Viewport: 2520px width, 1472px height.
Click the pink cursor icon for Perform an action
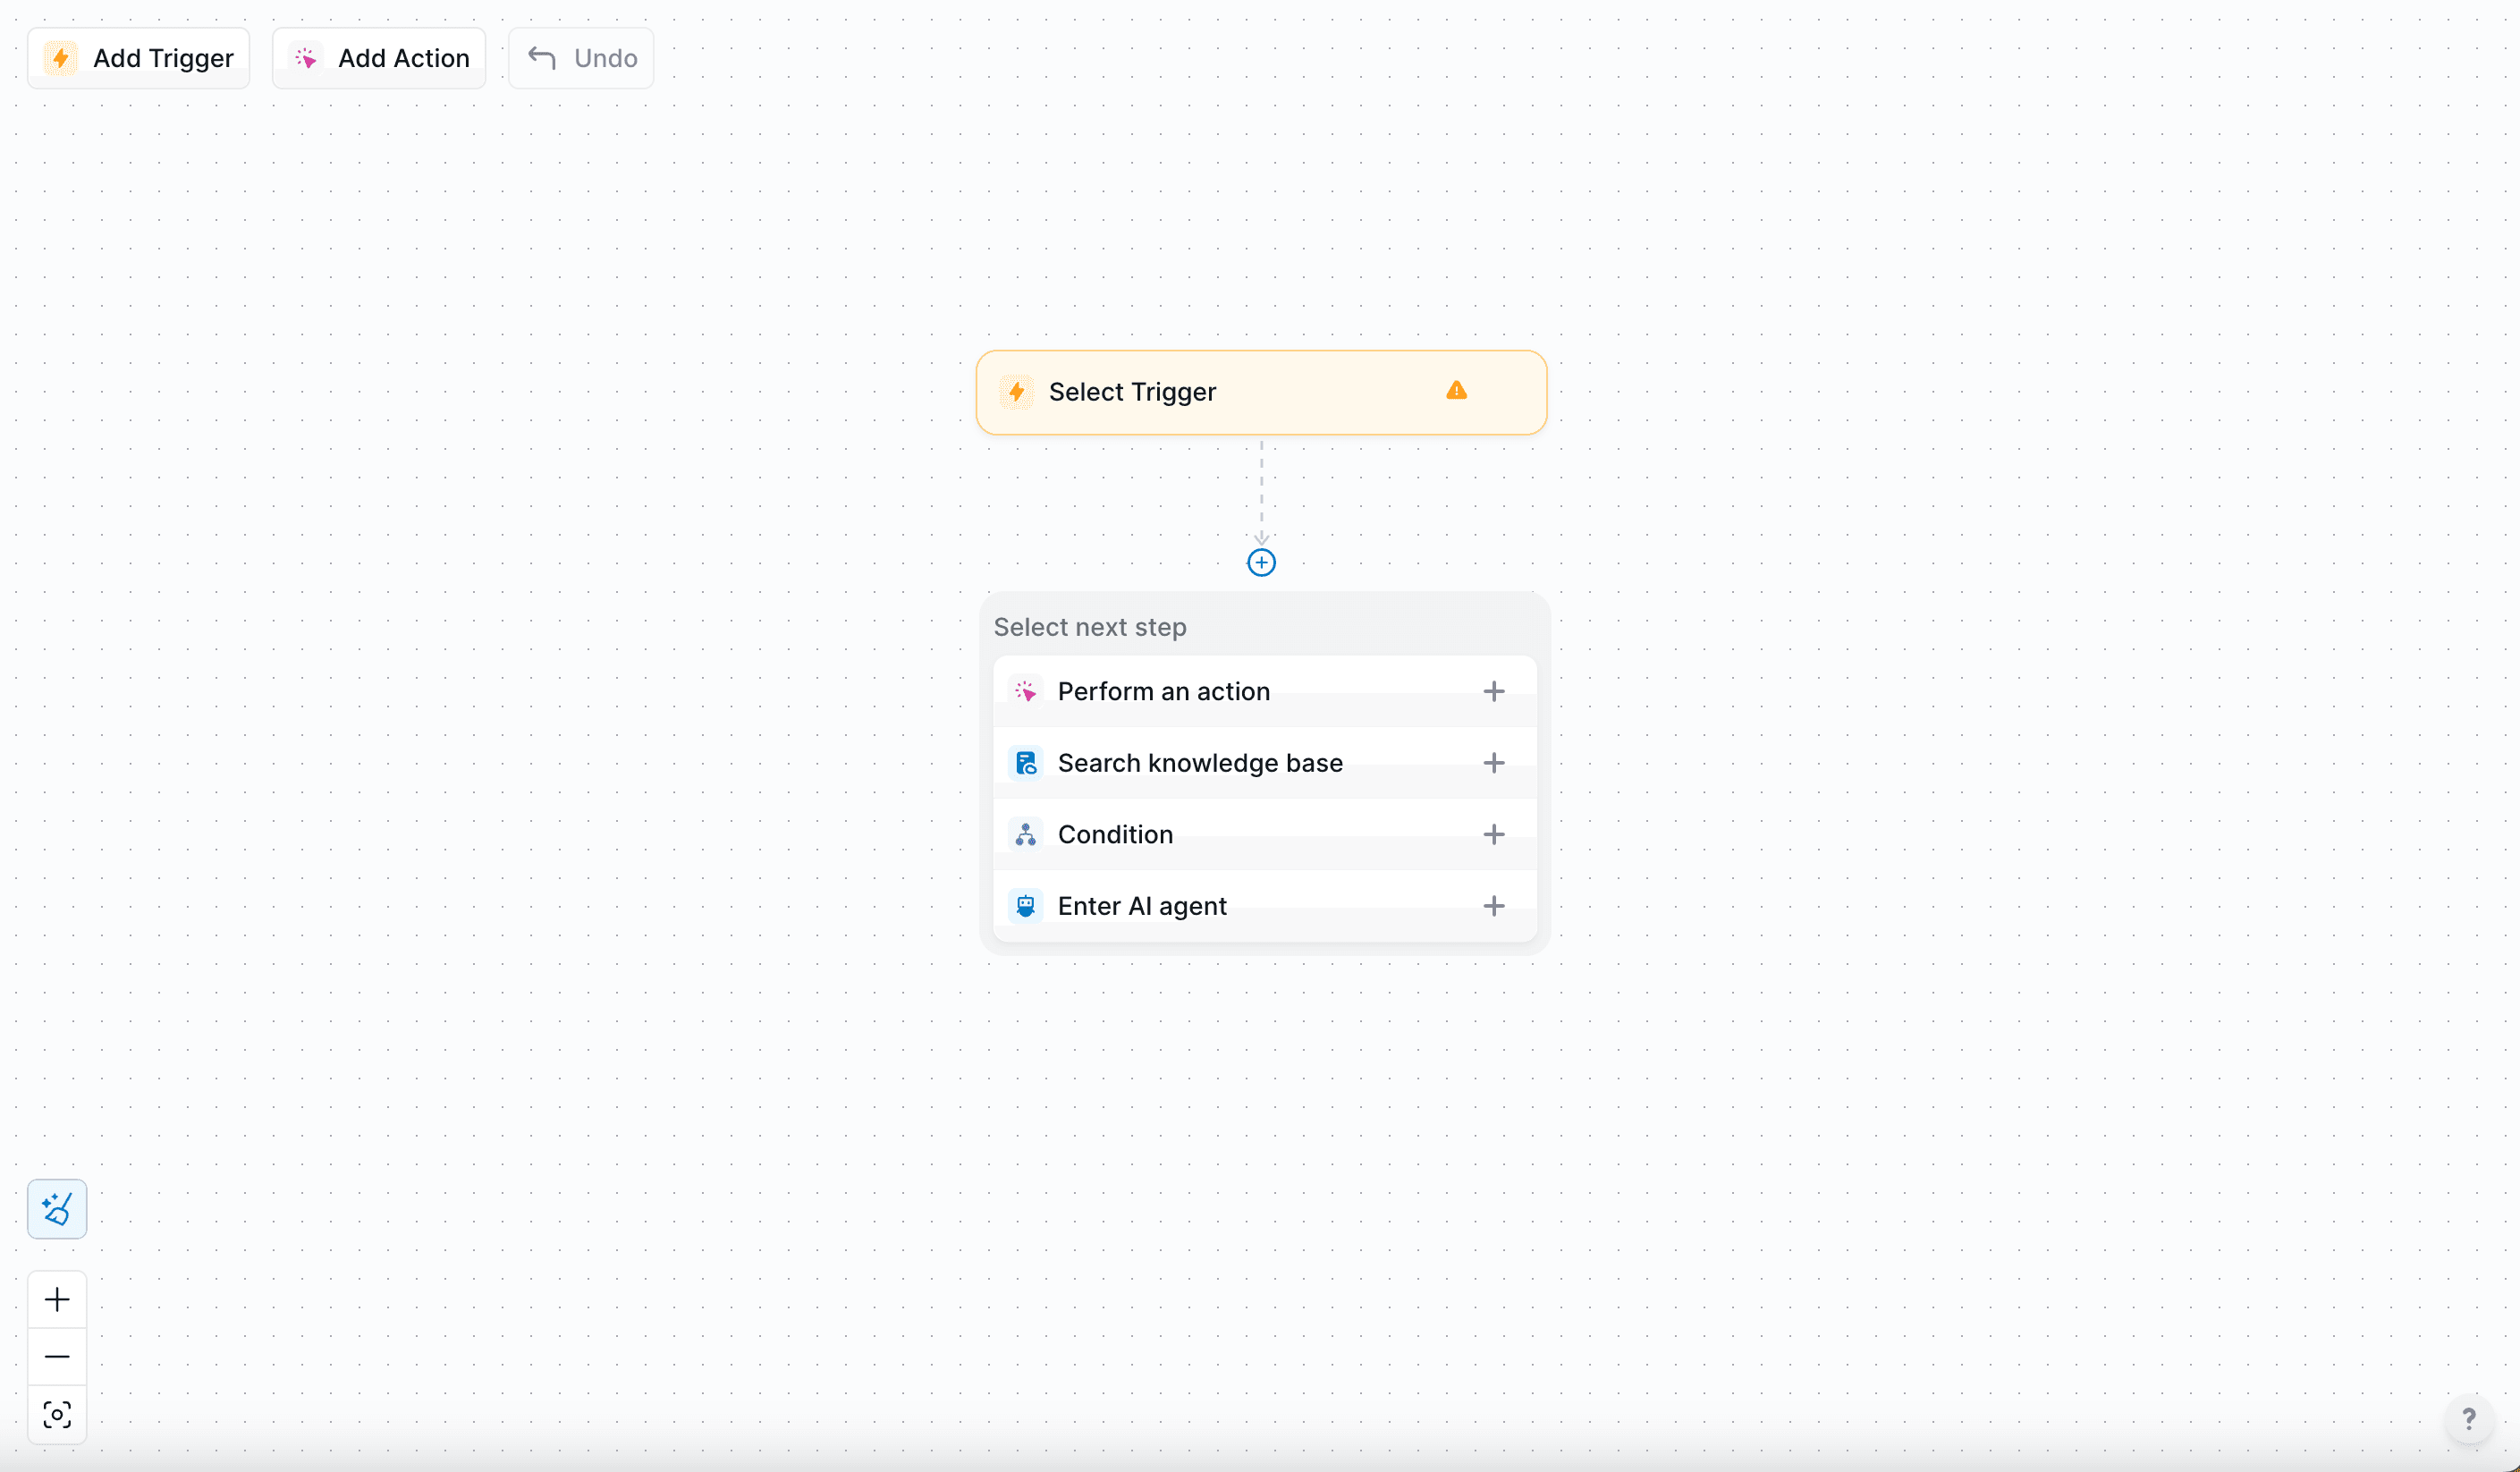(1025, 691)
